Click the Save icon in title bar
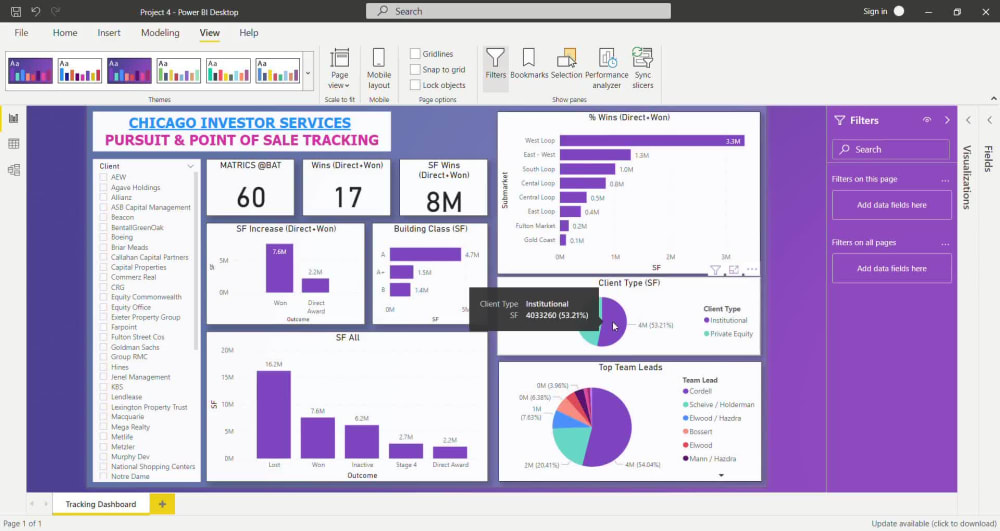The image size is (1000, 531). point(16,11)
